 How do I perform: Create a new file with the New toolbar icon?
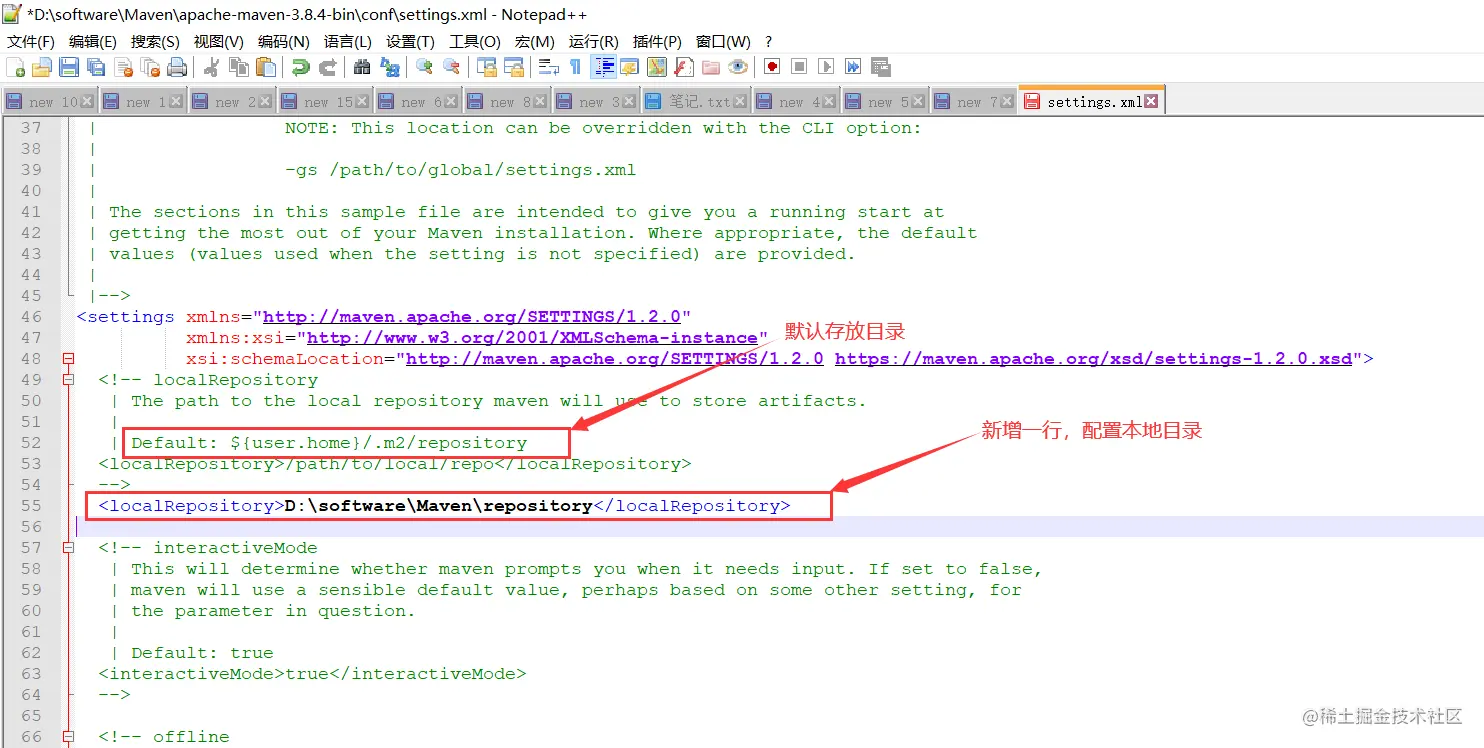point(16,67)
